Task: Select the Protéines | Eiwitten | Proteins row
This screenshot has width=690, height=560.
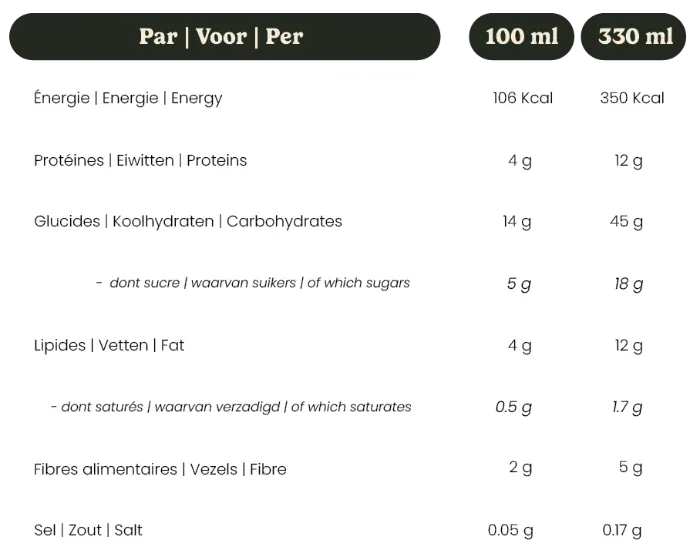Action: click(140, 160)
